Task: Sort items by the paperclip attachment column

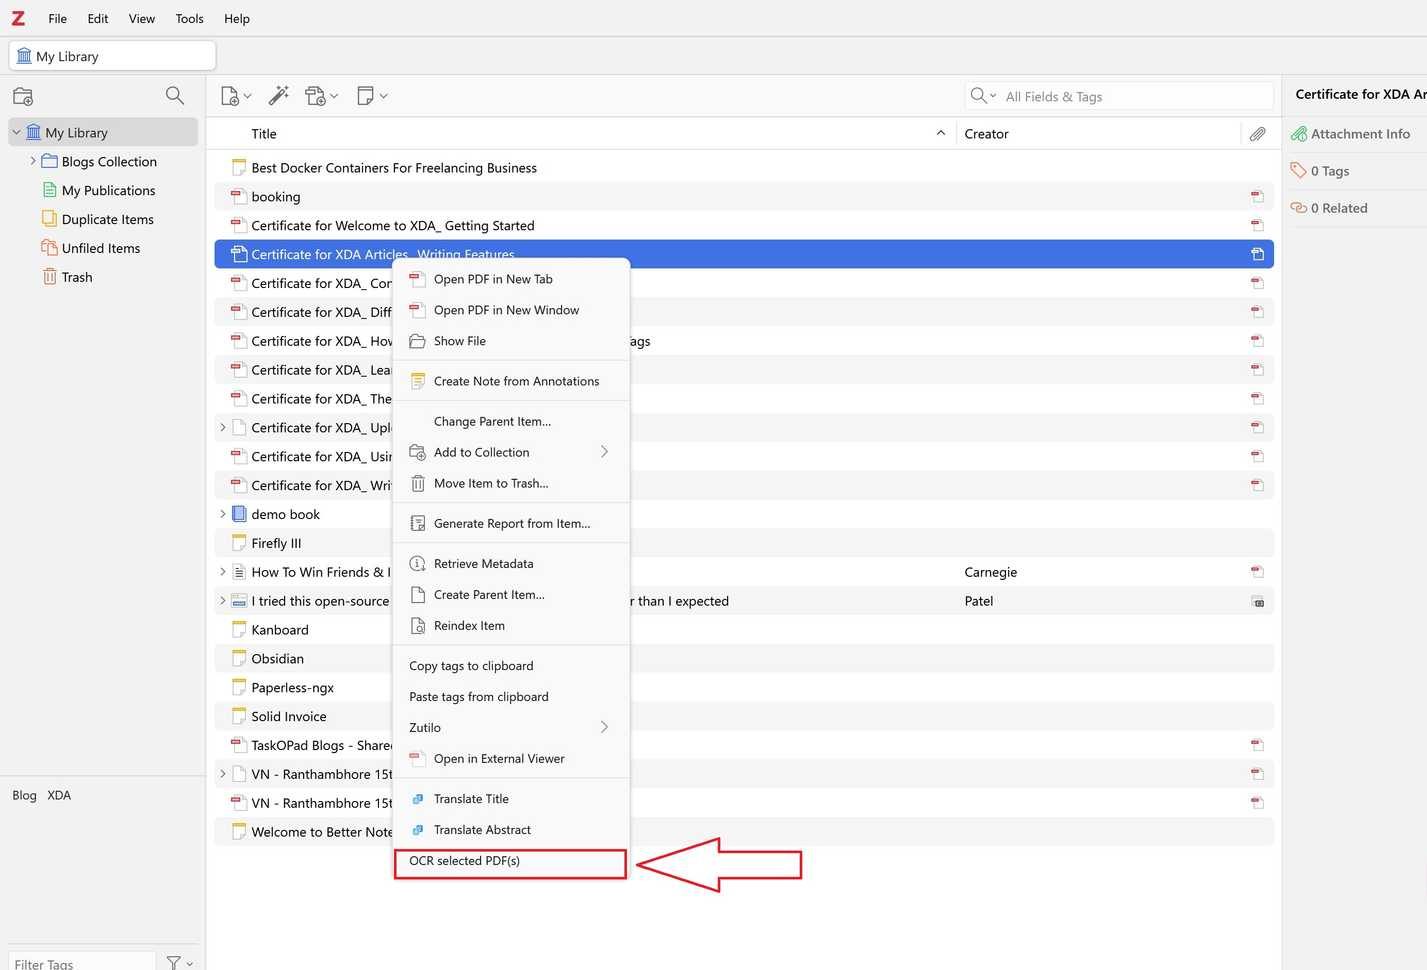Action: coord(1258,133)
